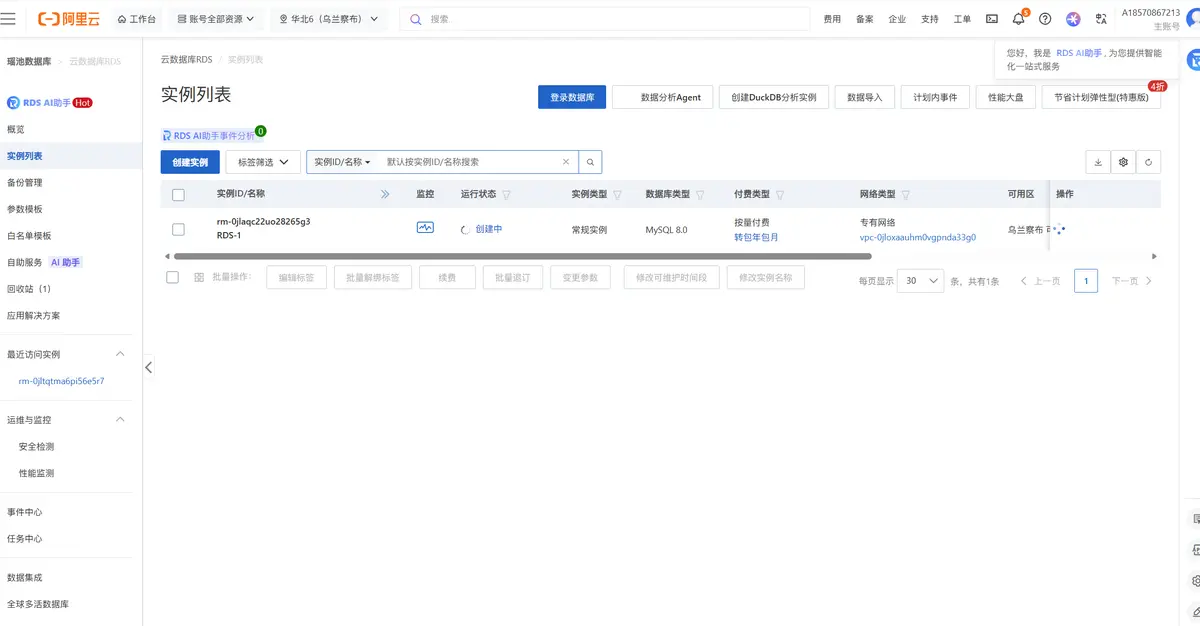The height and width of the screenshot is (626, 1200).
Task: Open VPC link vpc-0jloxaauhm0vgpnda33g0
Action: 918,238
